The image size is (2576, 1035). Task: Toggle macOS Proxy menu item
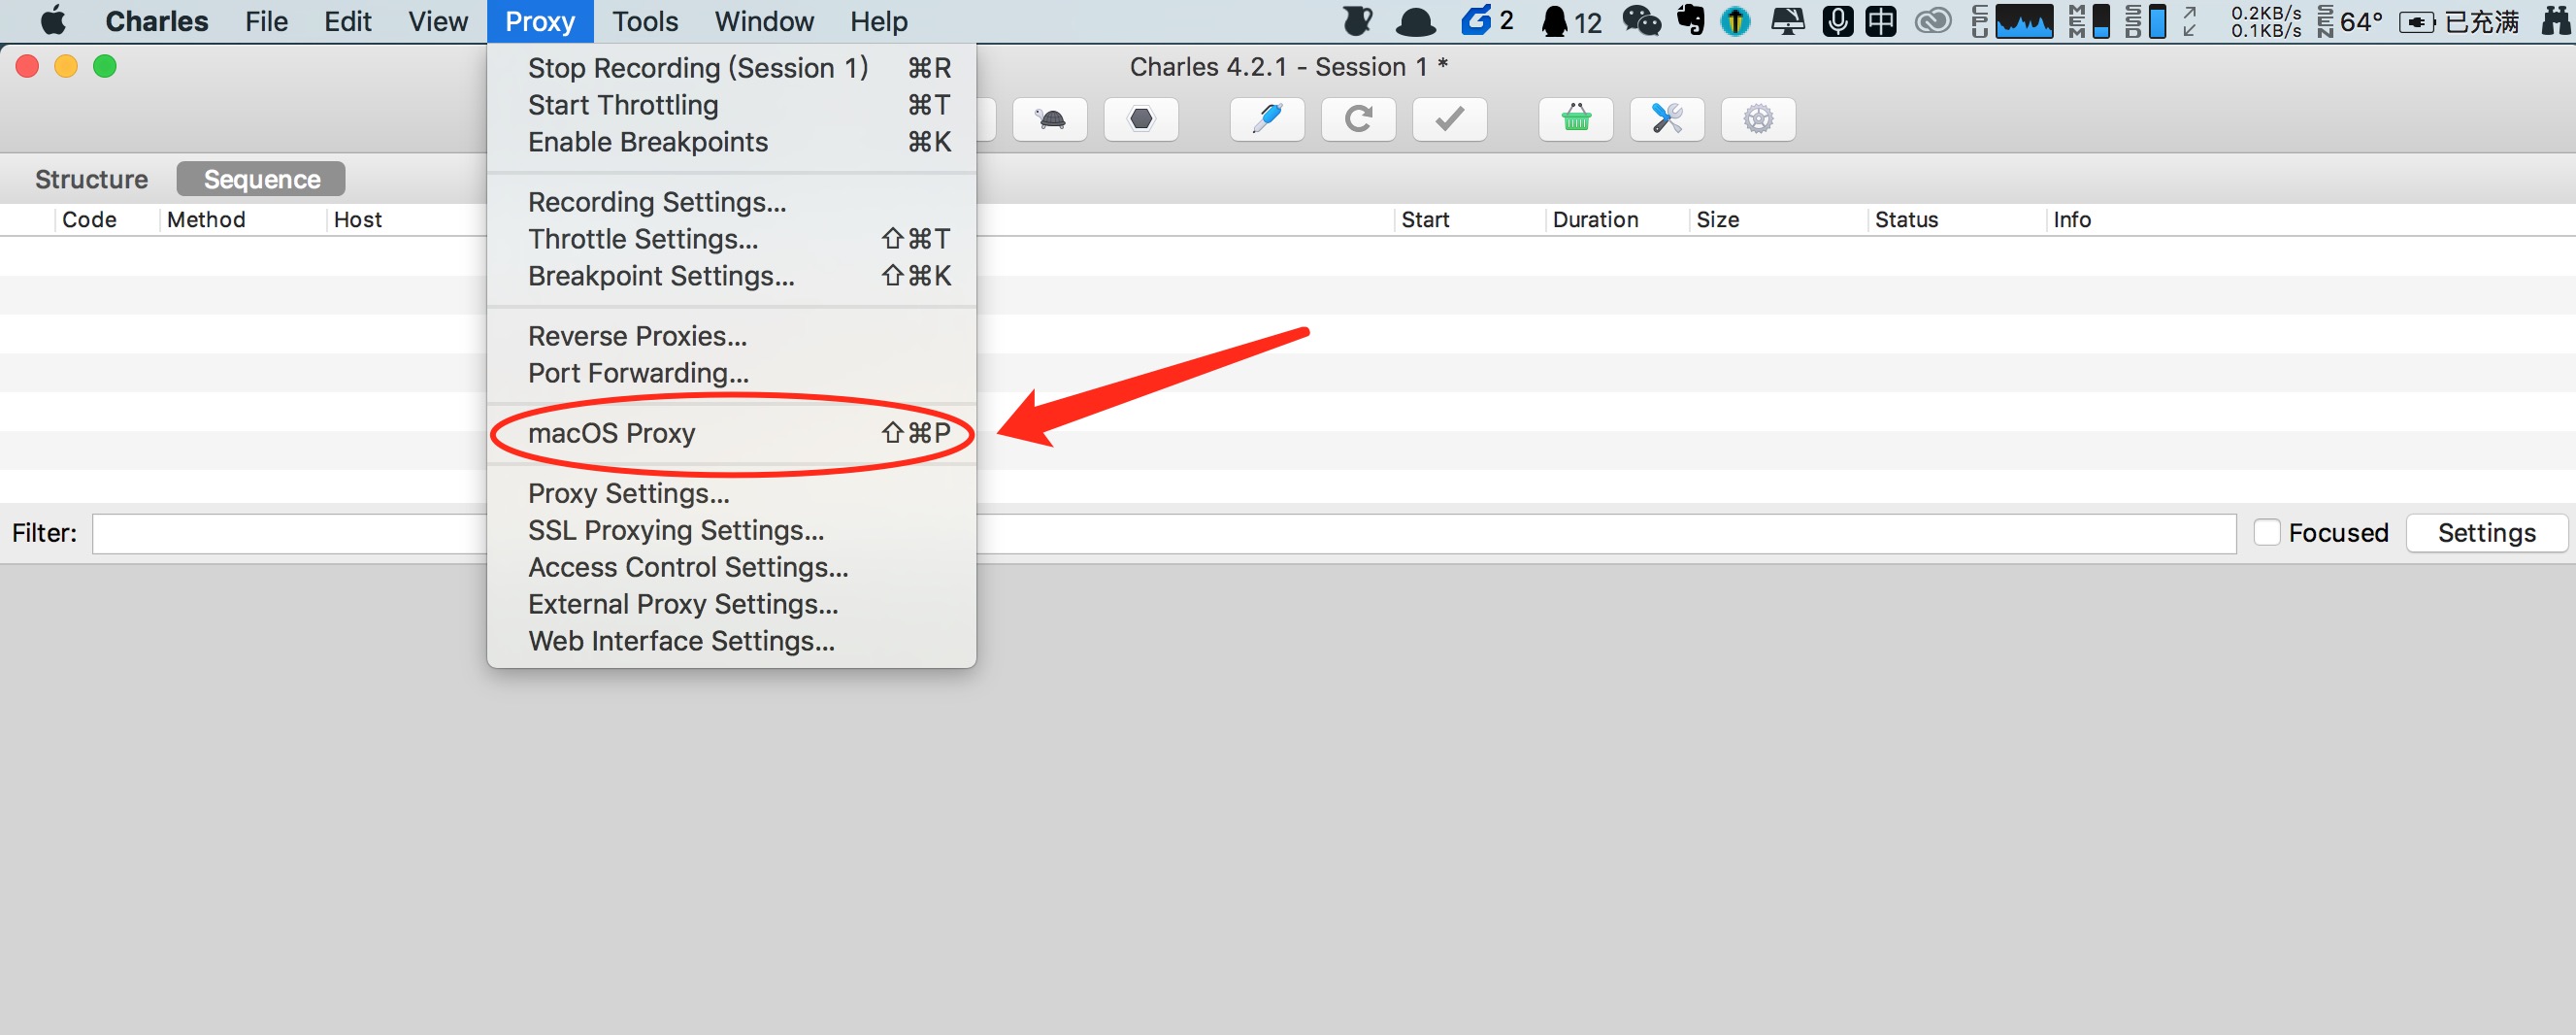pyautogui.click(x=731, y=433)
